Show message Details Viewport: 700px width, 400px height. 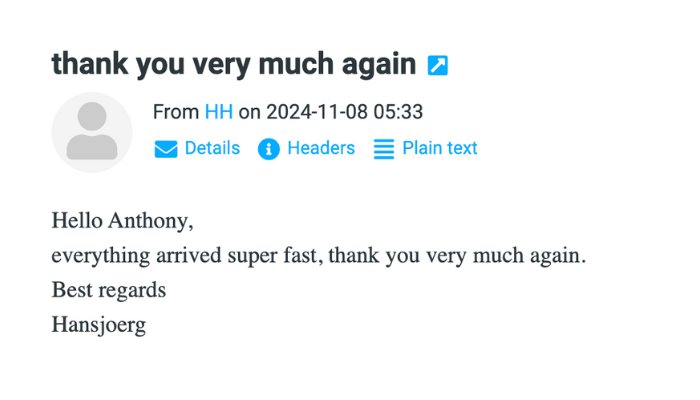[212, 148]
